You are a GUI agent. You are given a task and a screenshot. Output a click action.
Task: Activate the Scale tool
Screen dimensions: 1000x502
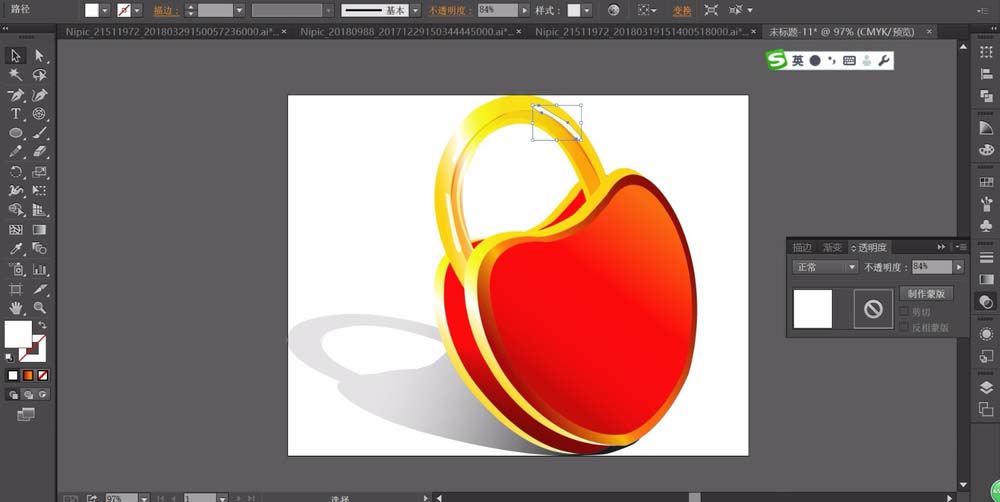click(40, 172)
